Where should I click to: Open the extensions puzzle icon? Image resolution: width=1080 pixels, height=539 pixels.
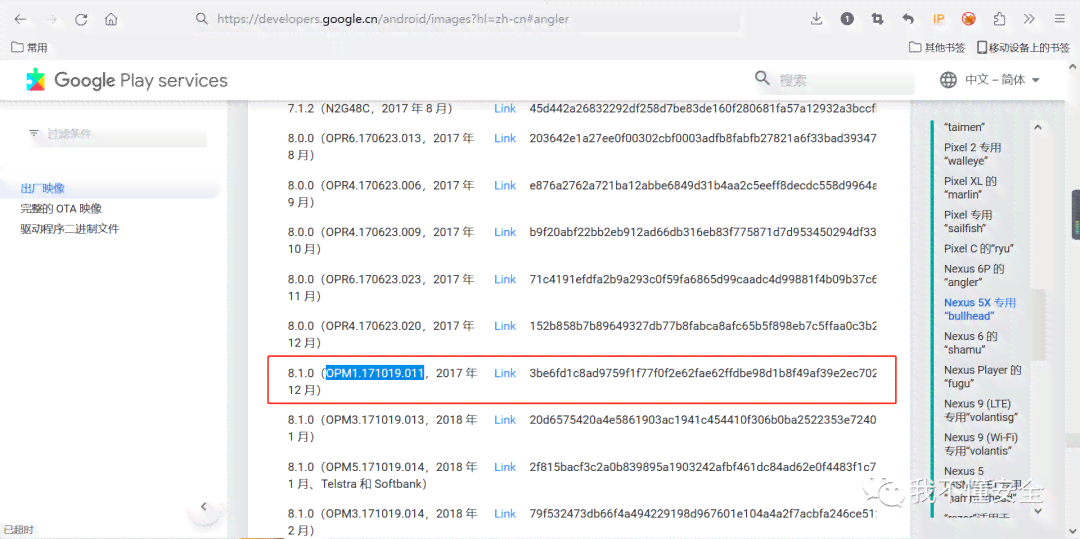pyautogui.click(x=999, y=19)
